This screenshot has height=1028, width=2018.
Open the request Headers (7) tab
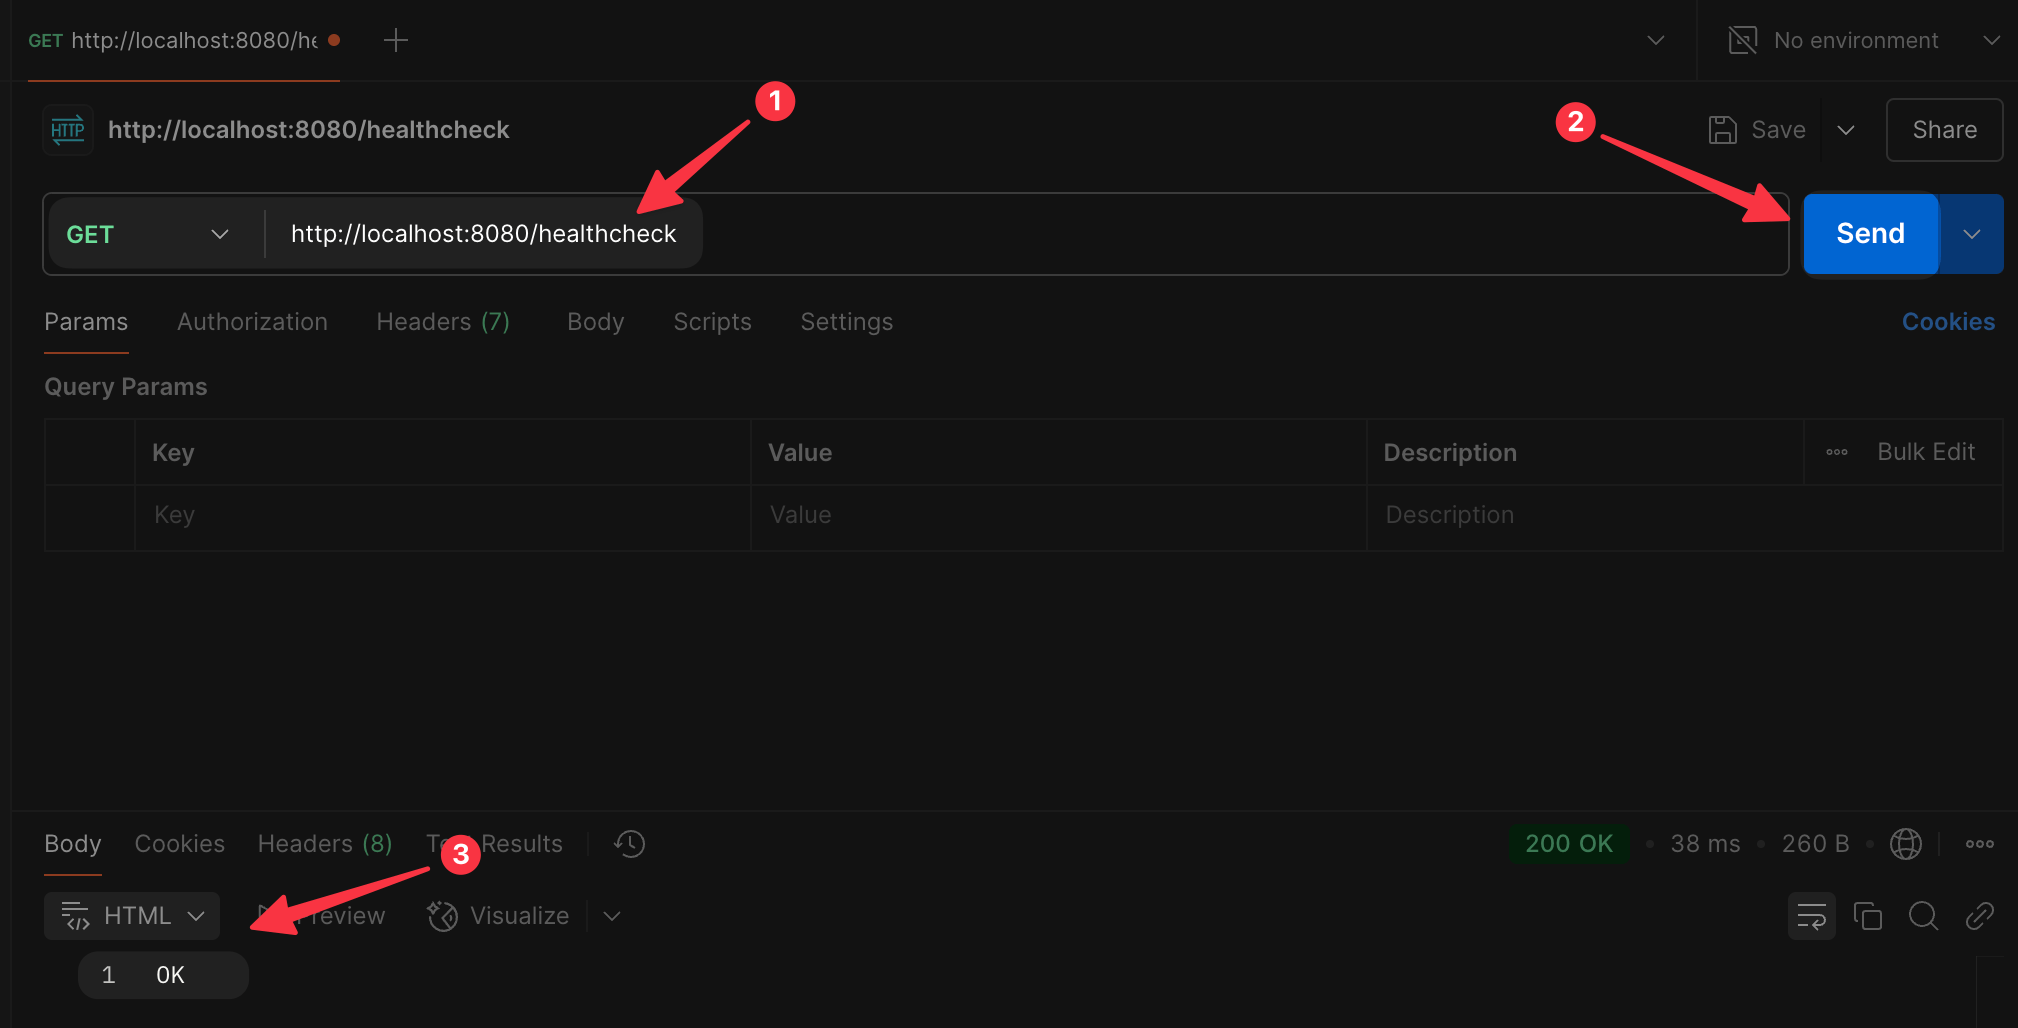click(x=443, y=322)
